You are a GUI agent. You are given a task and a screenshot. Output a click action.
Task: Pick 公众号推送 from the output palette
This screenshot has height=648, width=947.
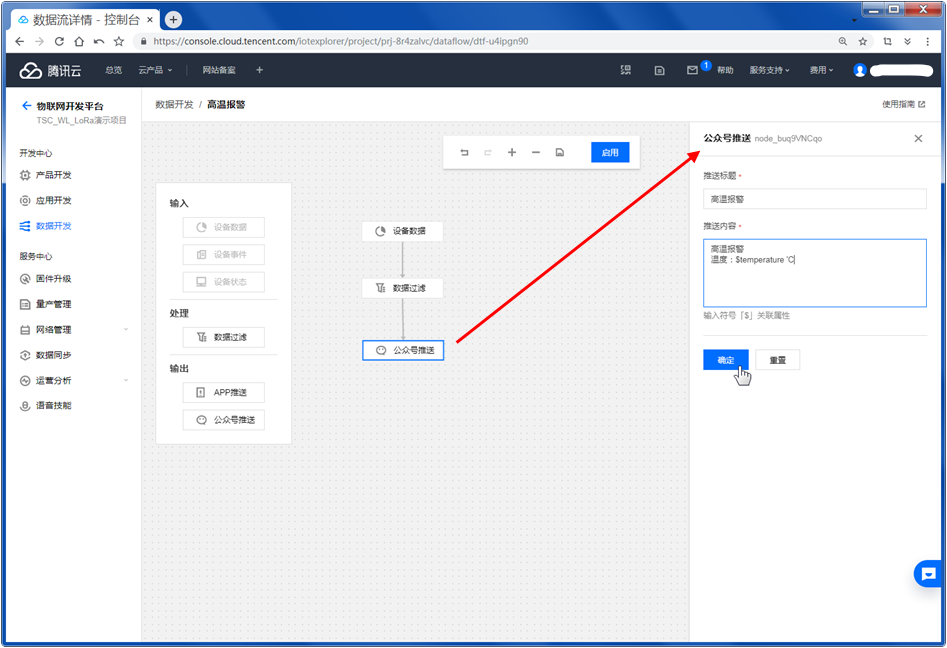point(223,420)
